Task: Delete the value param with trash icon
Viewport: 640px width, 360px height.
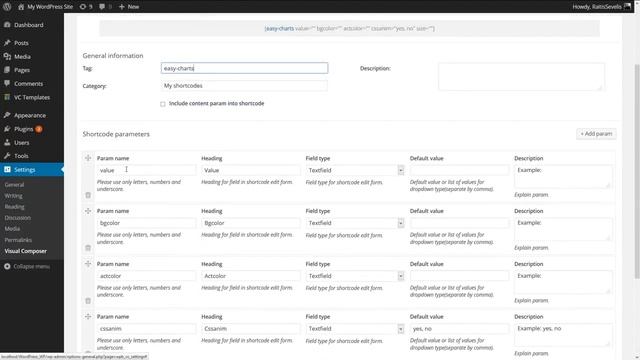Action: point(88,195)
